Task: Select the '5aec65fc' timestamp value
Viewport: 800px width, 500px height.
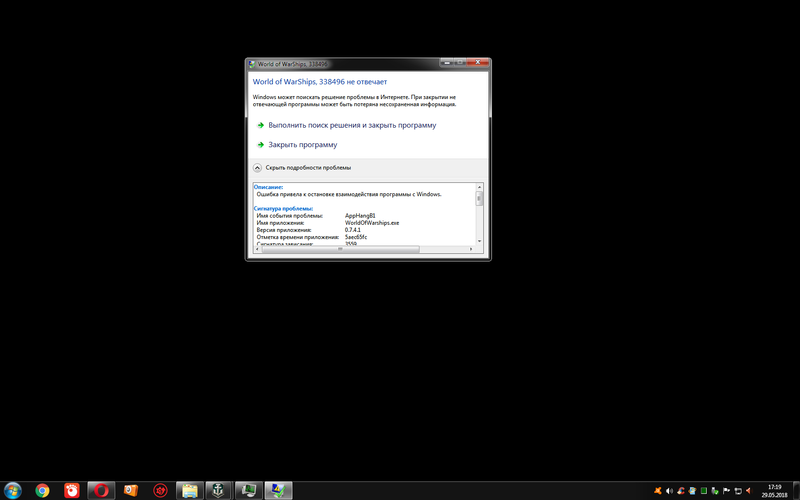Action: [356, 237]
